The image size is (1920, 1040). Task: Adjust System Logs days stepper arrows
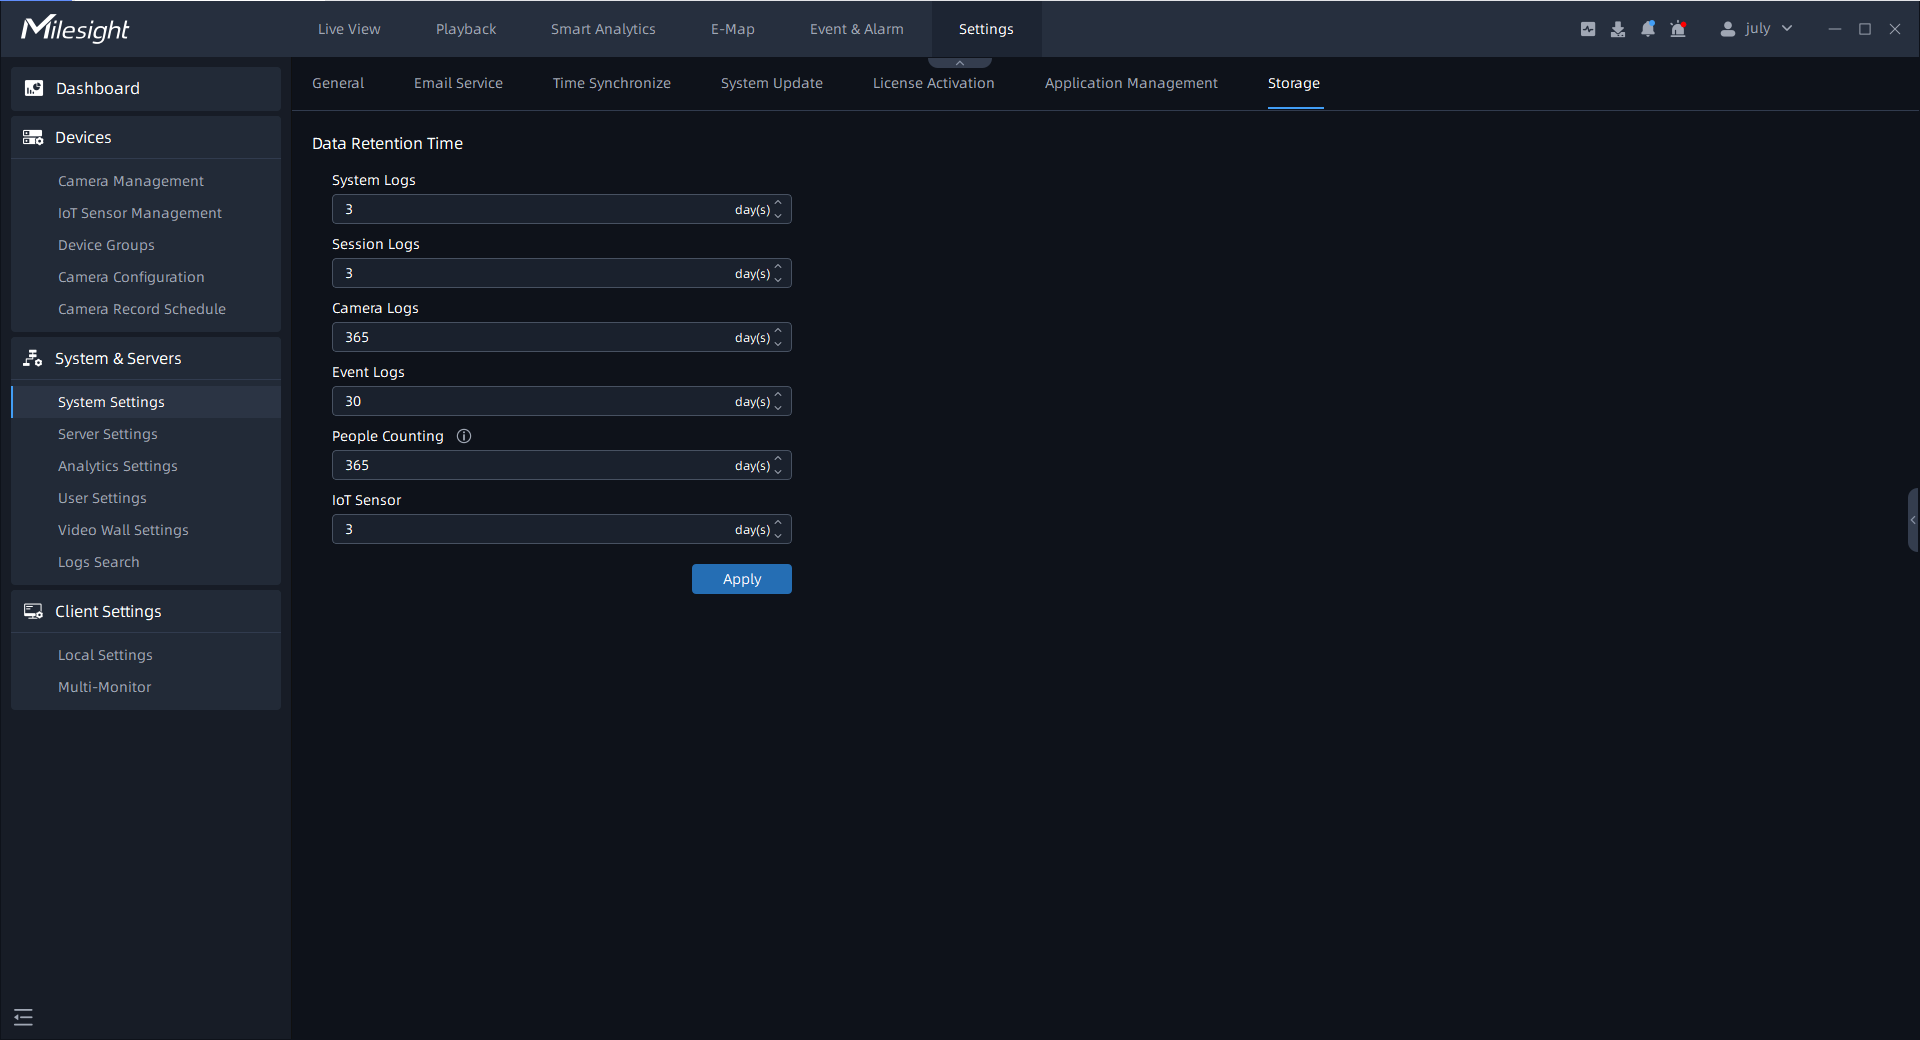778,209
